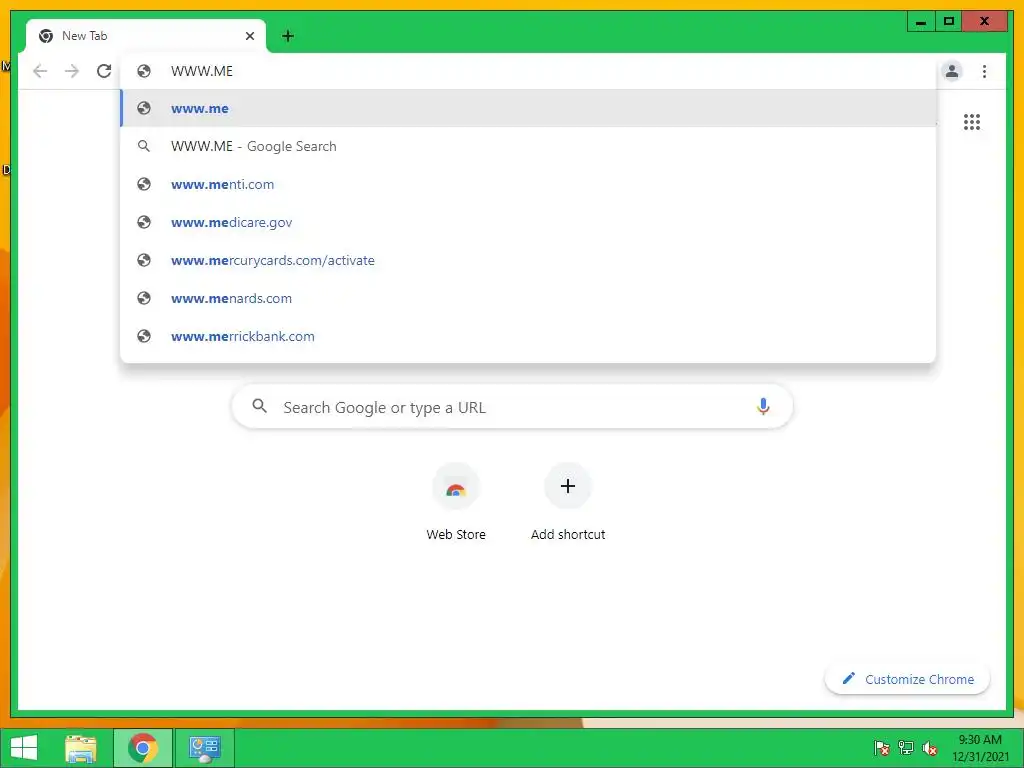1024x768 pixels.
Task: Open the Windows Start button
Action: (24, 748)
